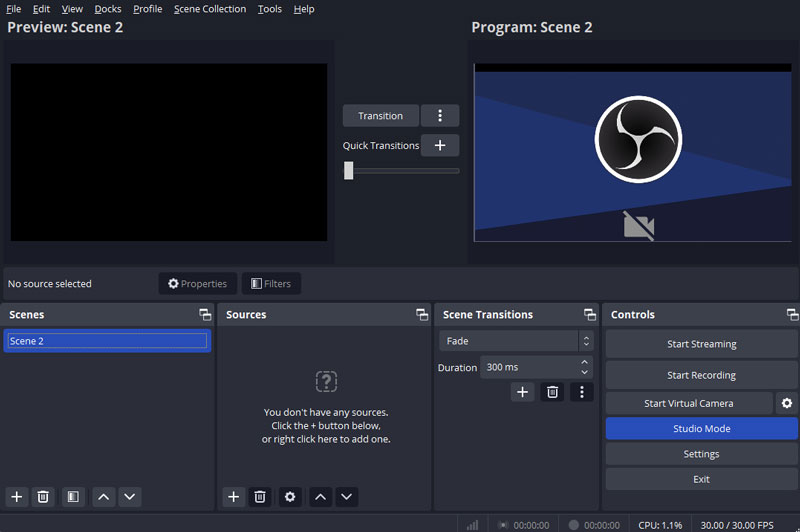
Task: Click the Program output preview
Action: pos(633,152)
